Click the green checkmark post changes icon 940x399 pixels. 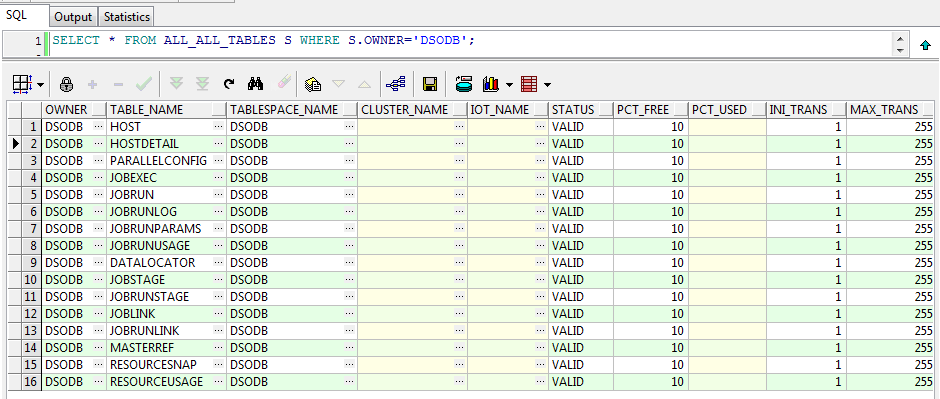(144, 84)
